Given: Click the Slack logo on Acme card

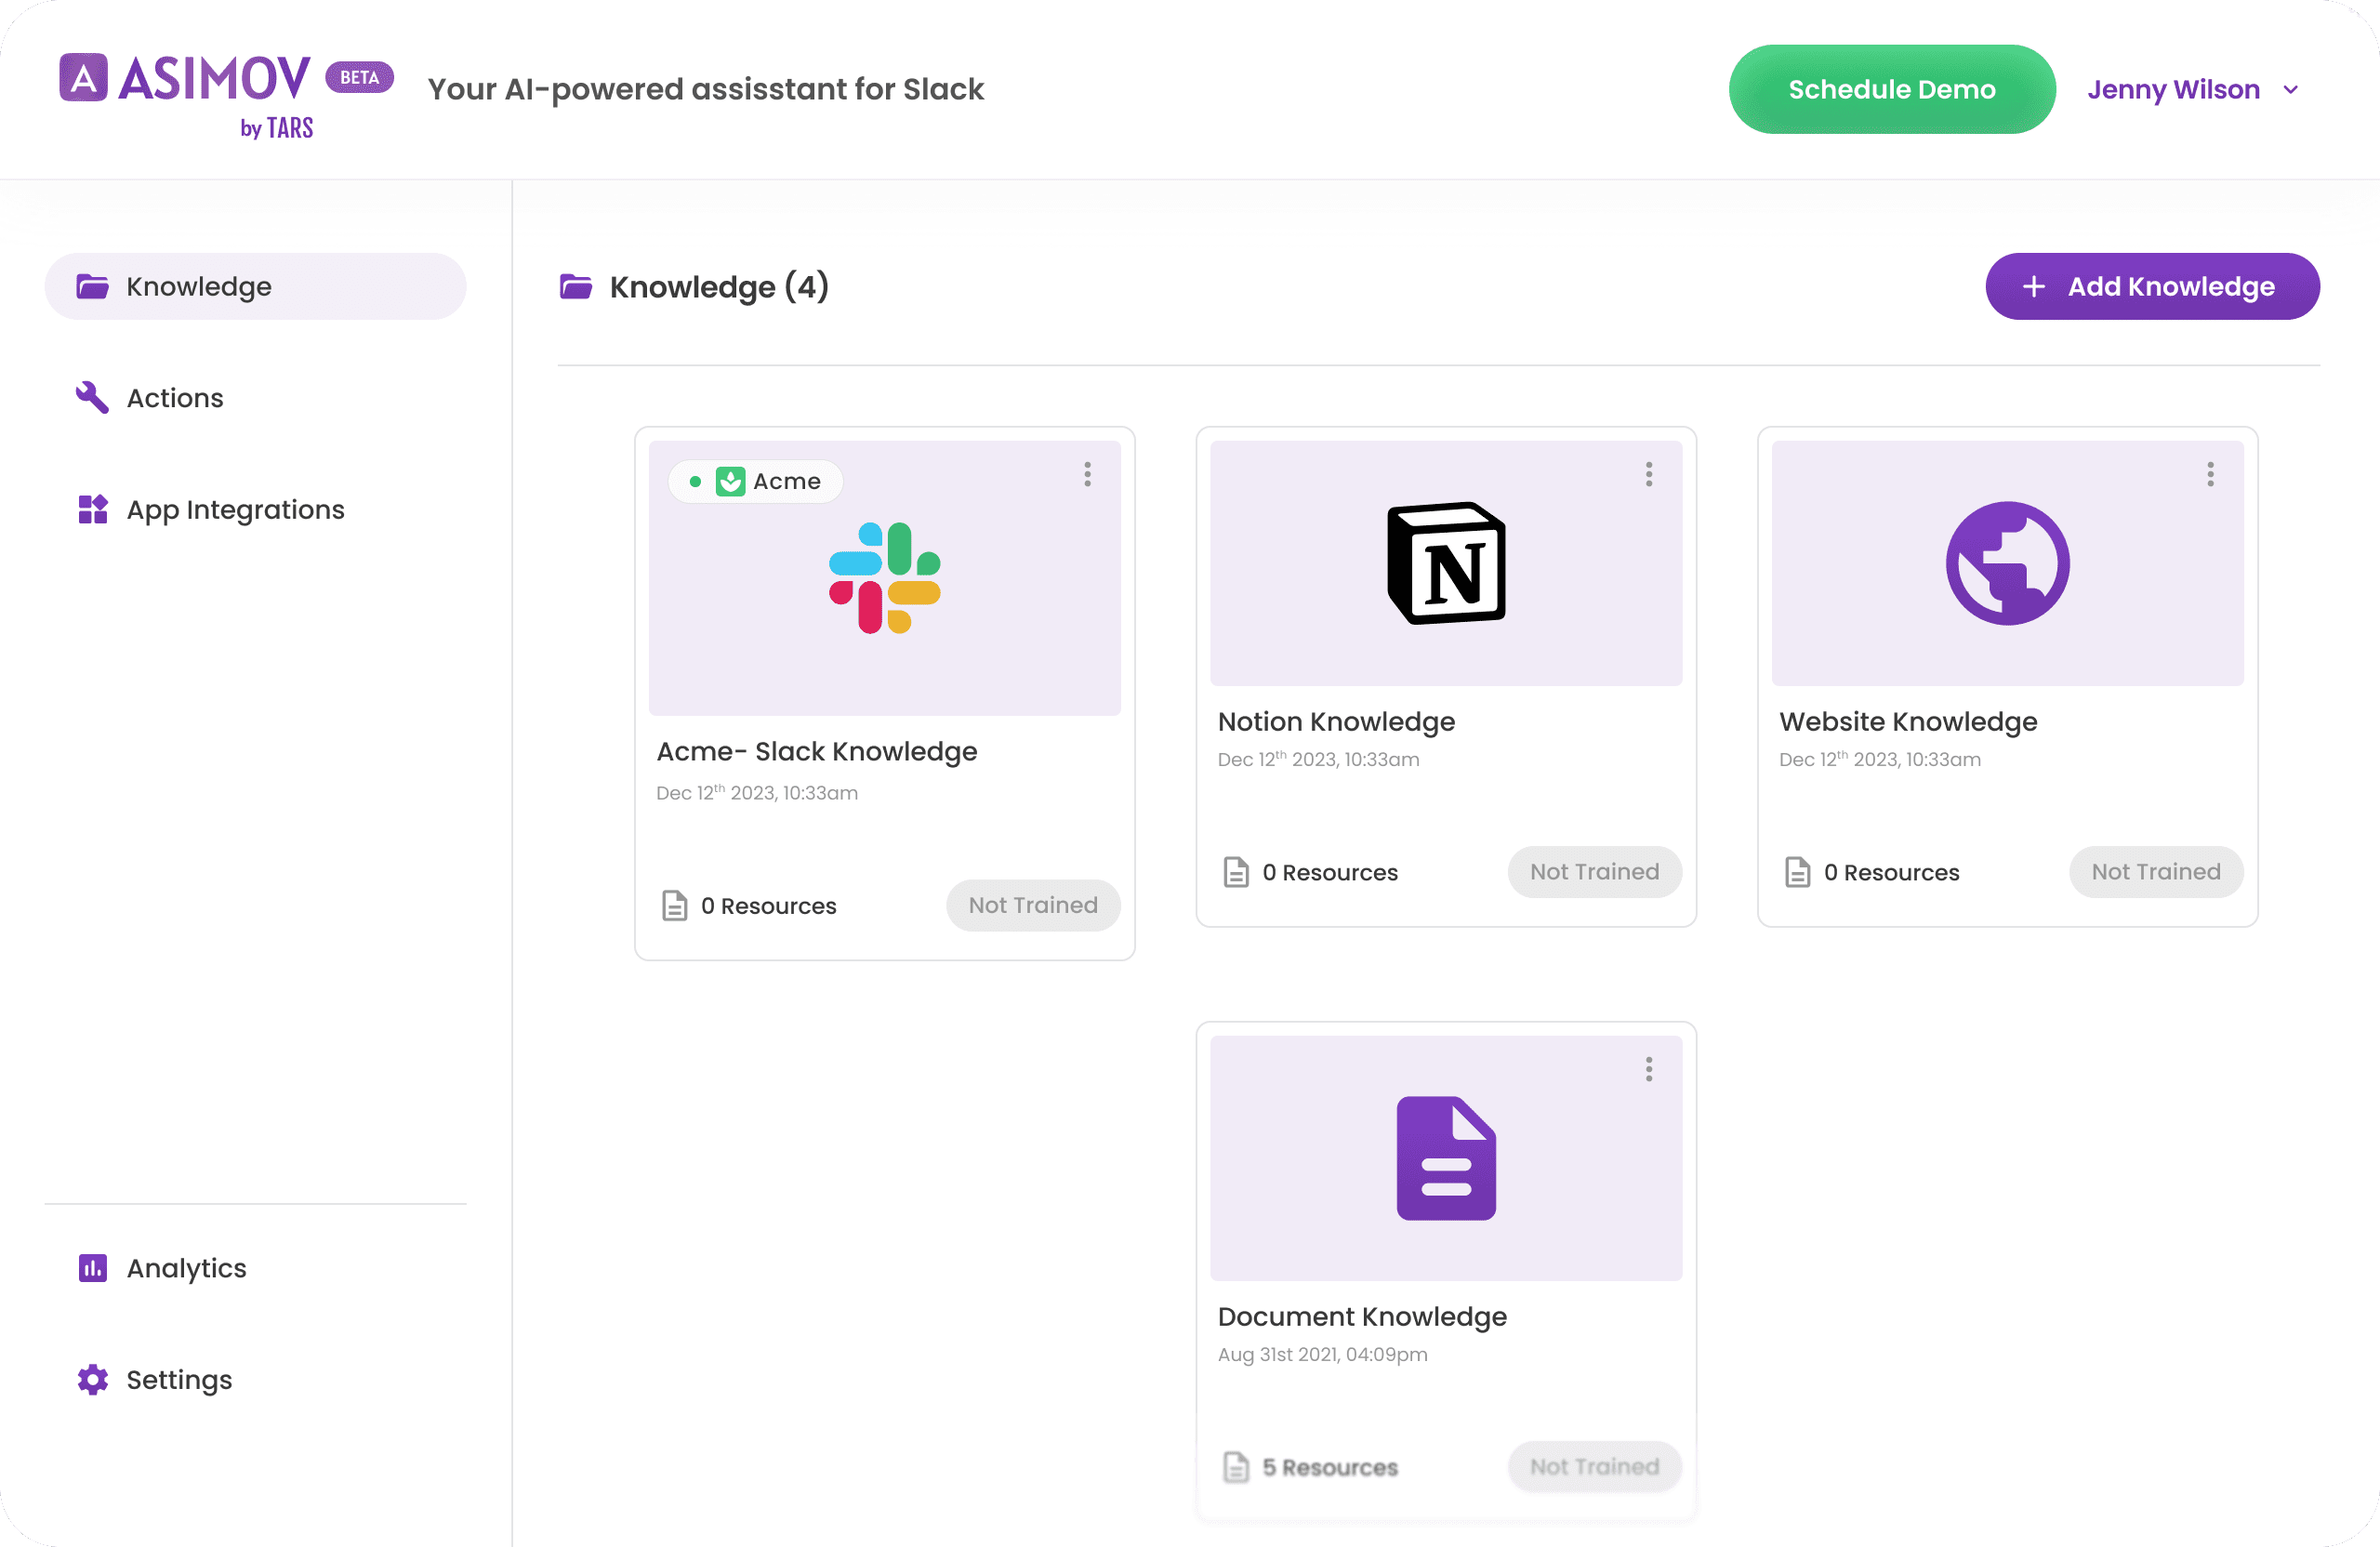Looking at the screenshot, I should coord(884,578).
